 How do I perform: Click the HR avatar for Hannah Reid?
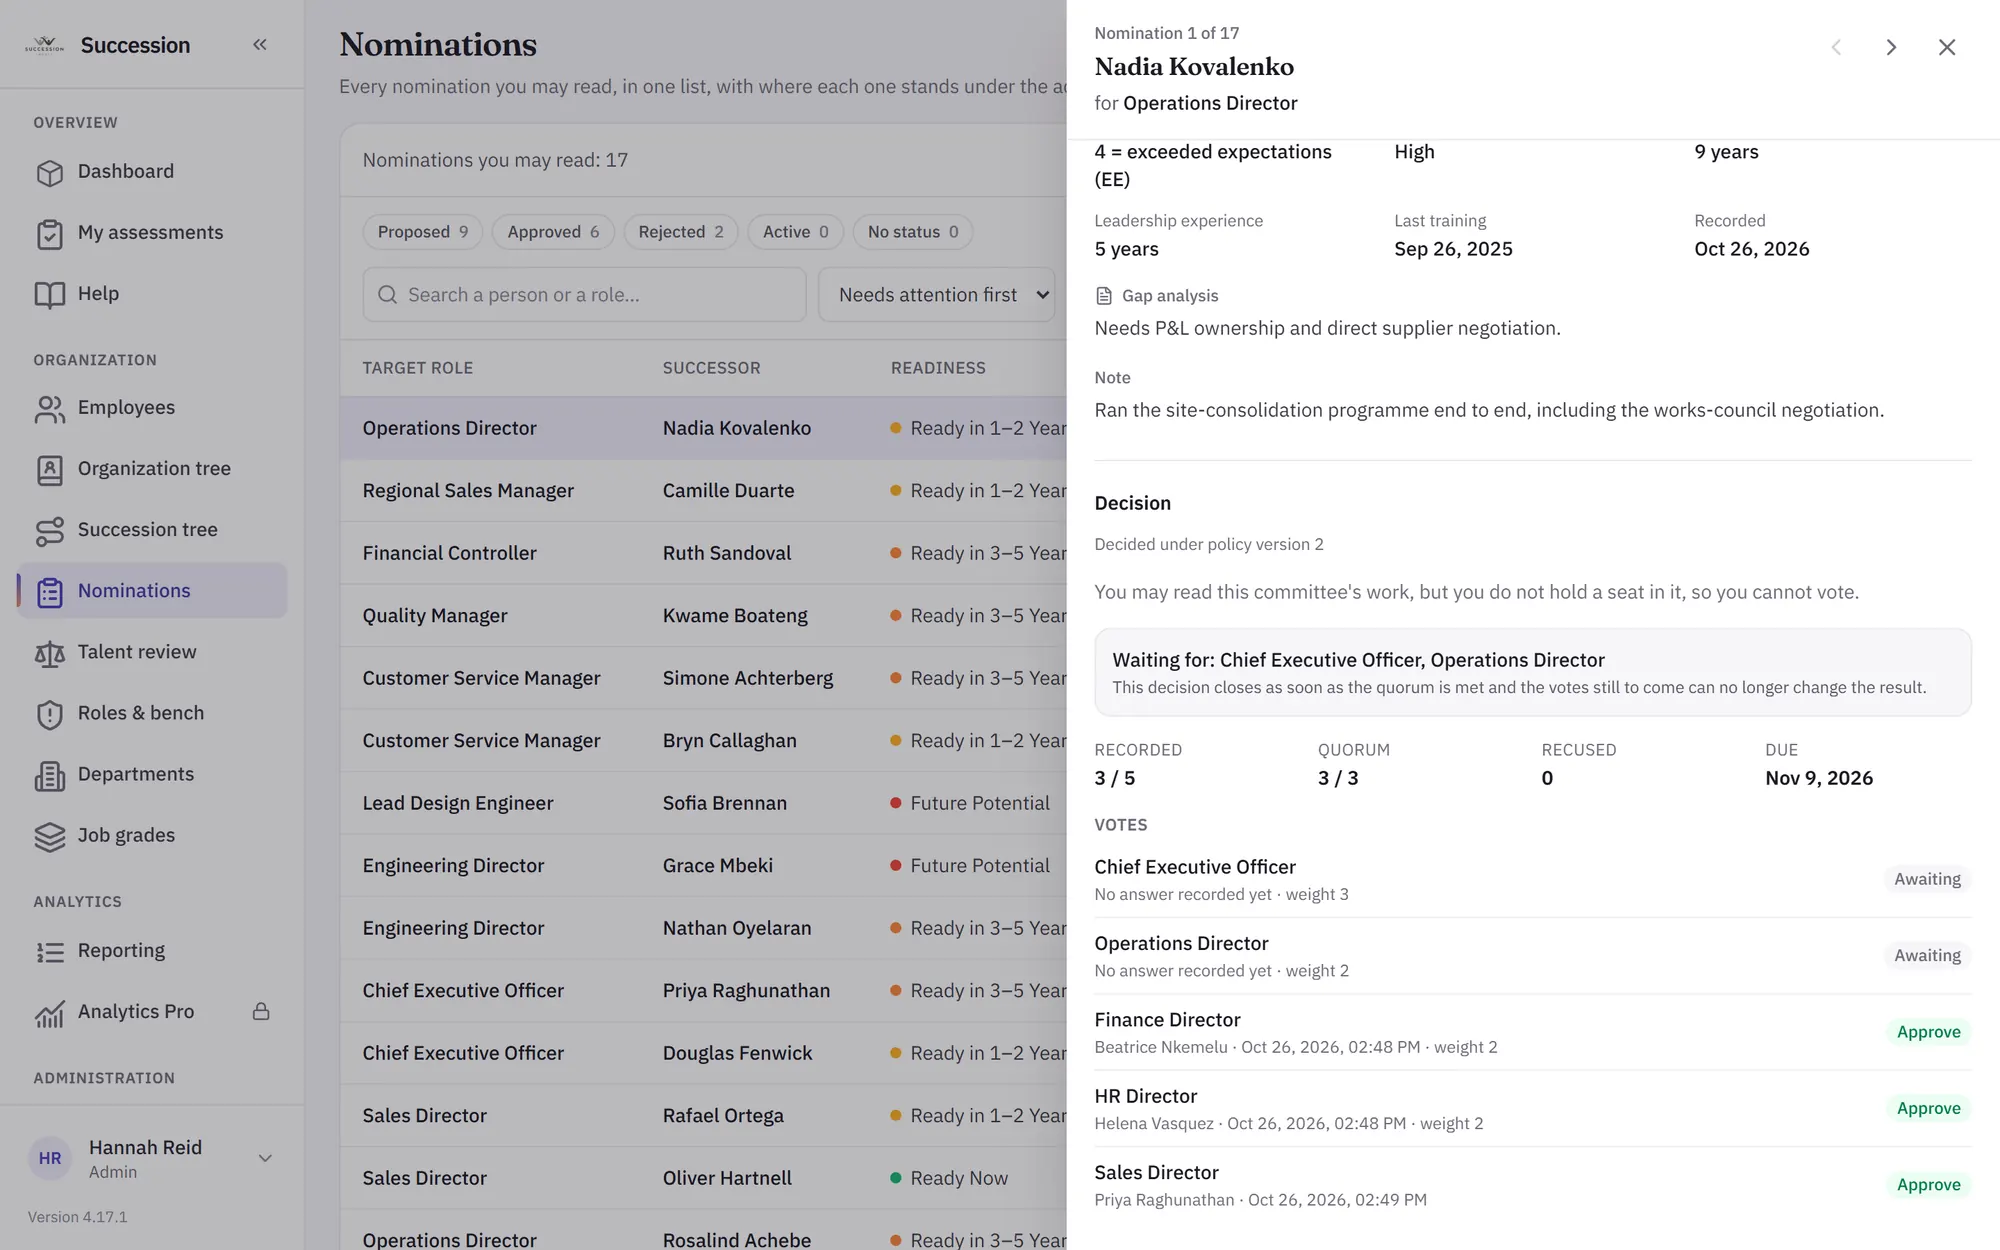(50, 1158)
